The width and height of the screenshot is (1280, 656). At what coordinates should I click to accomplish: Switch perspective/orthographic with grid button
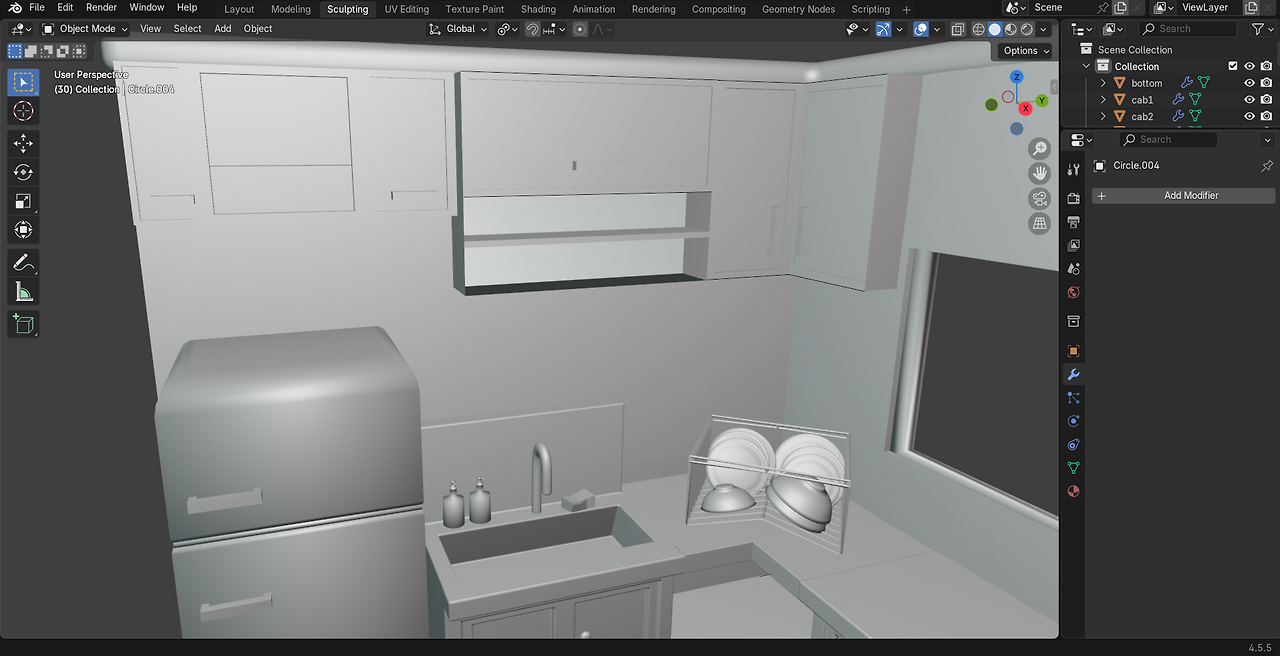click(x=1040, y=223)
